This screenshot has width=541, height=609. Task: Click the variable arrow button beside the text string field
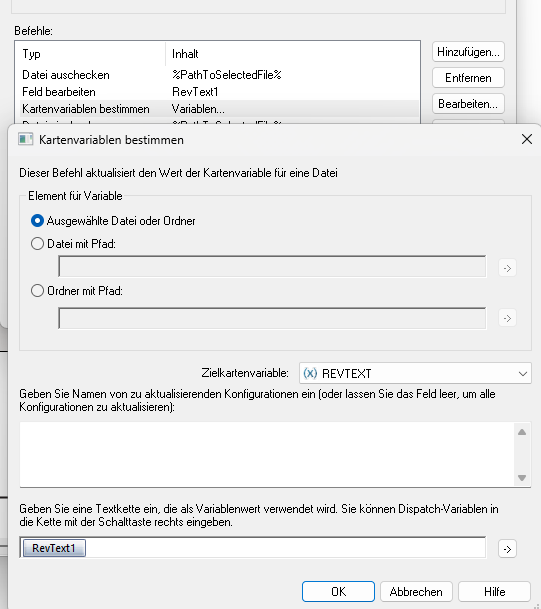tap(507, 549)
